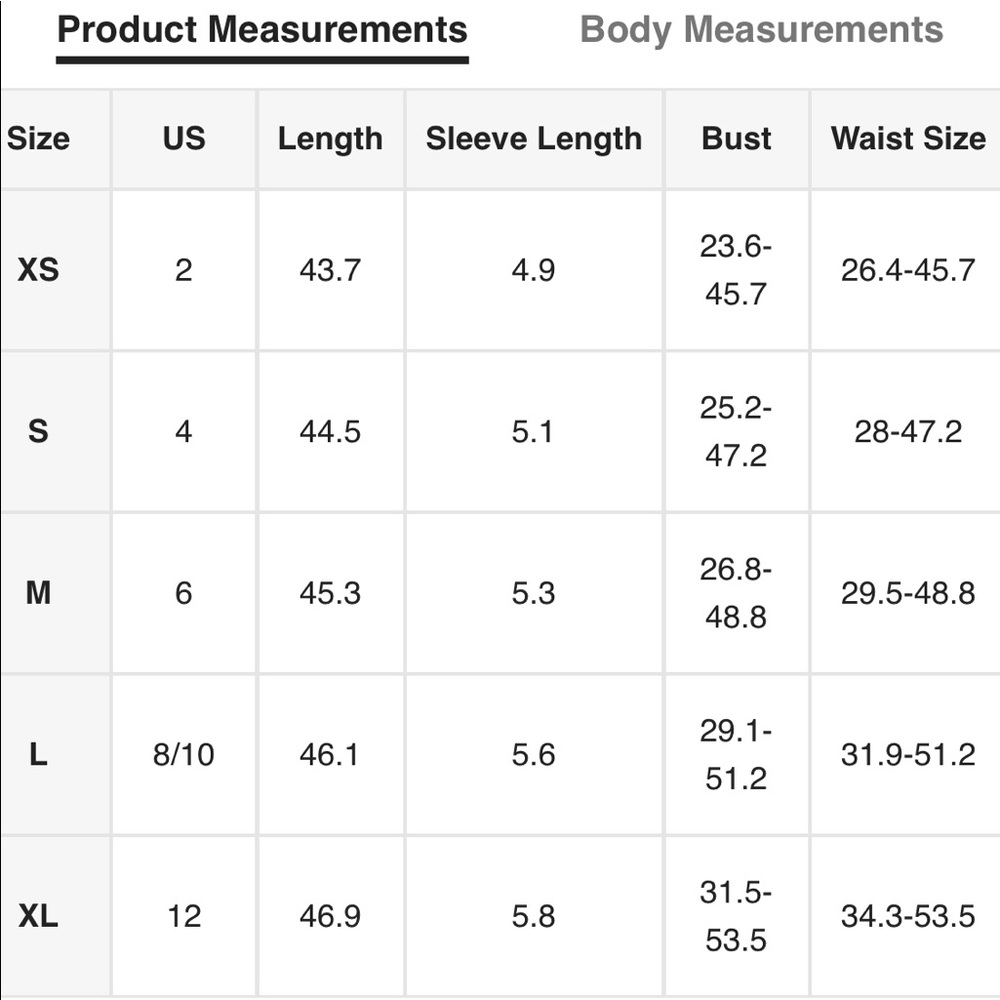This screenshot has height=1000, width=1000.
Task: Select the L sleeve length 5.6
Action: click(533, 754)
